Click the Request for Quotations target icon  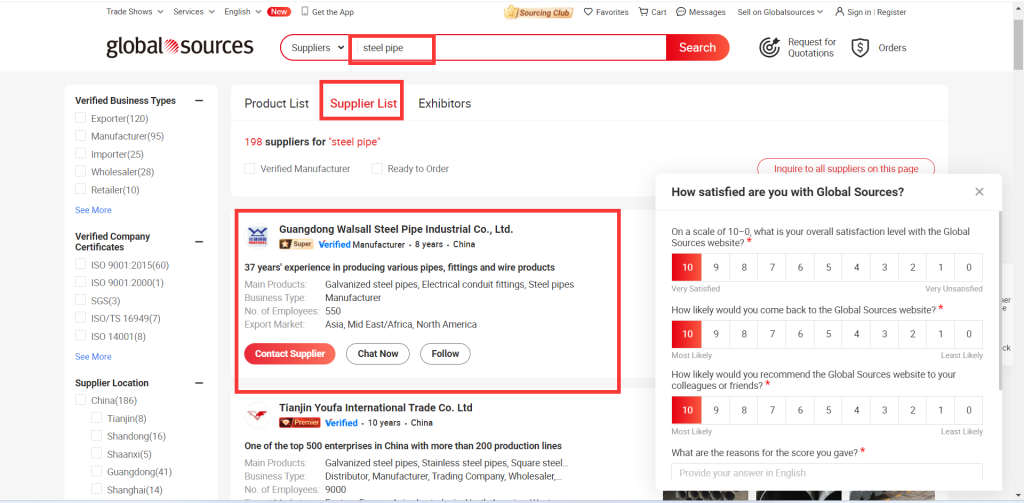click(x=769, y=47)
